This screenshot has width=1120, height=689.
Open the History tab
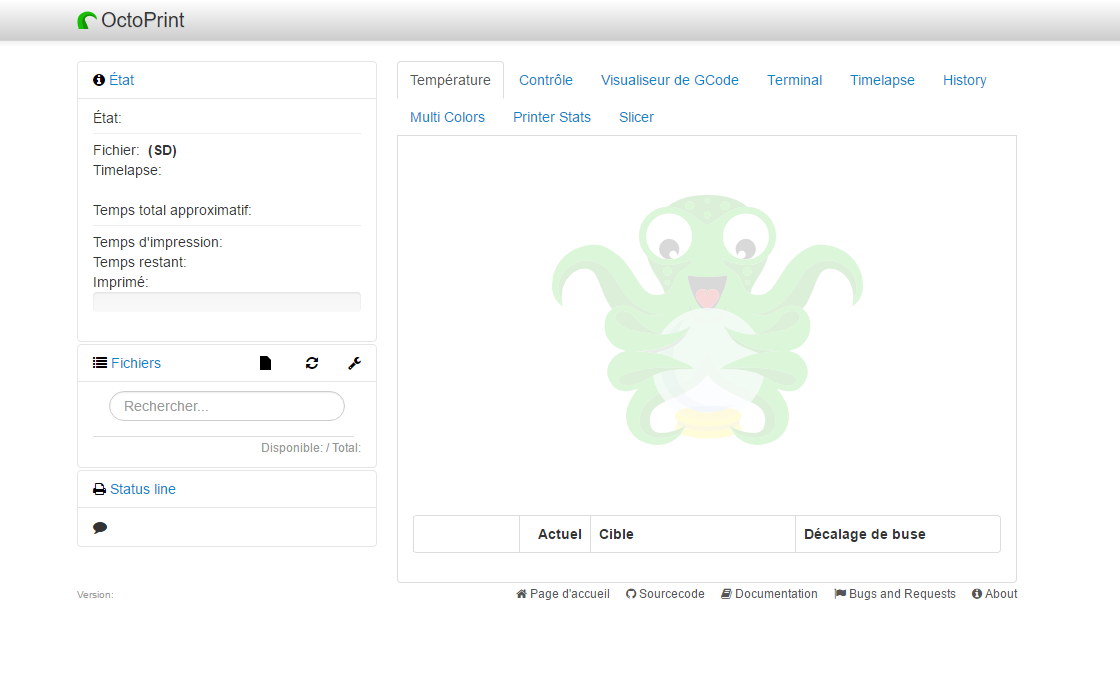pos(964,80)
